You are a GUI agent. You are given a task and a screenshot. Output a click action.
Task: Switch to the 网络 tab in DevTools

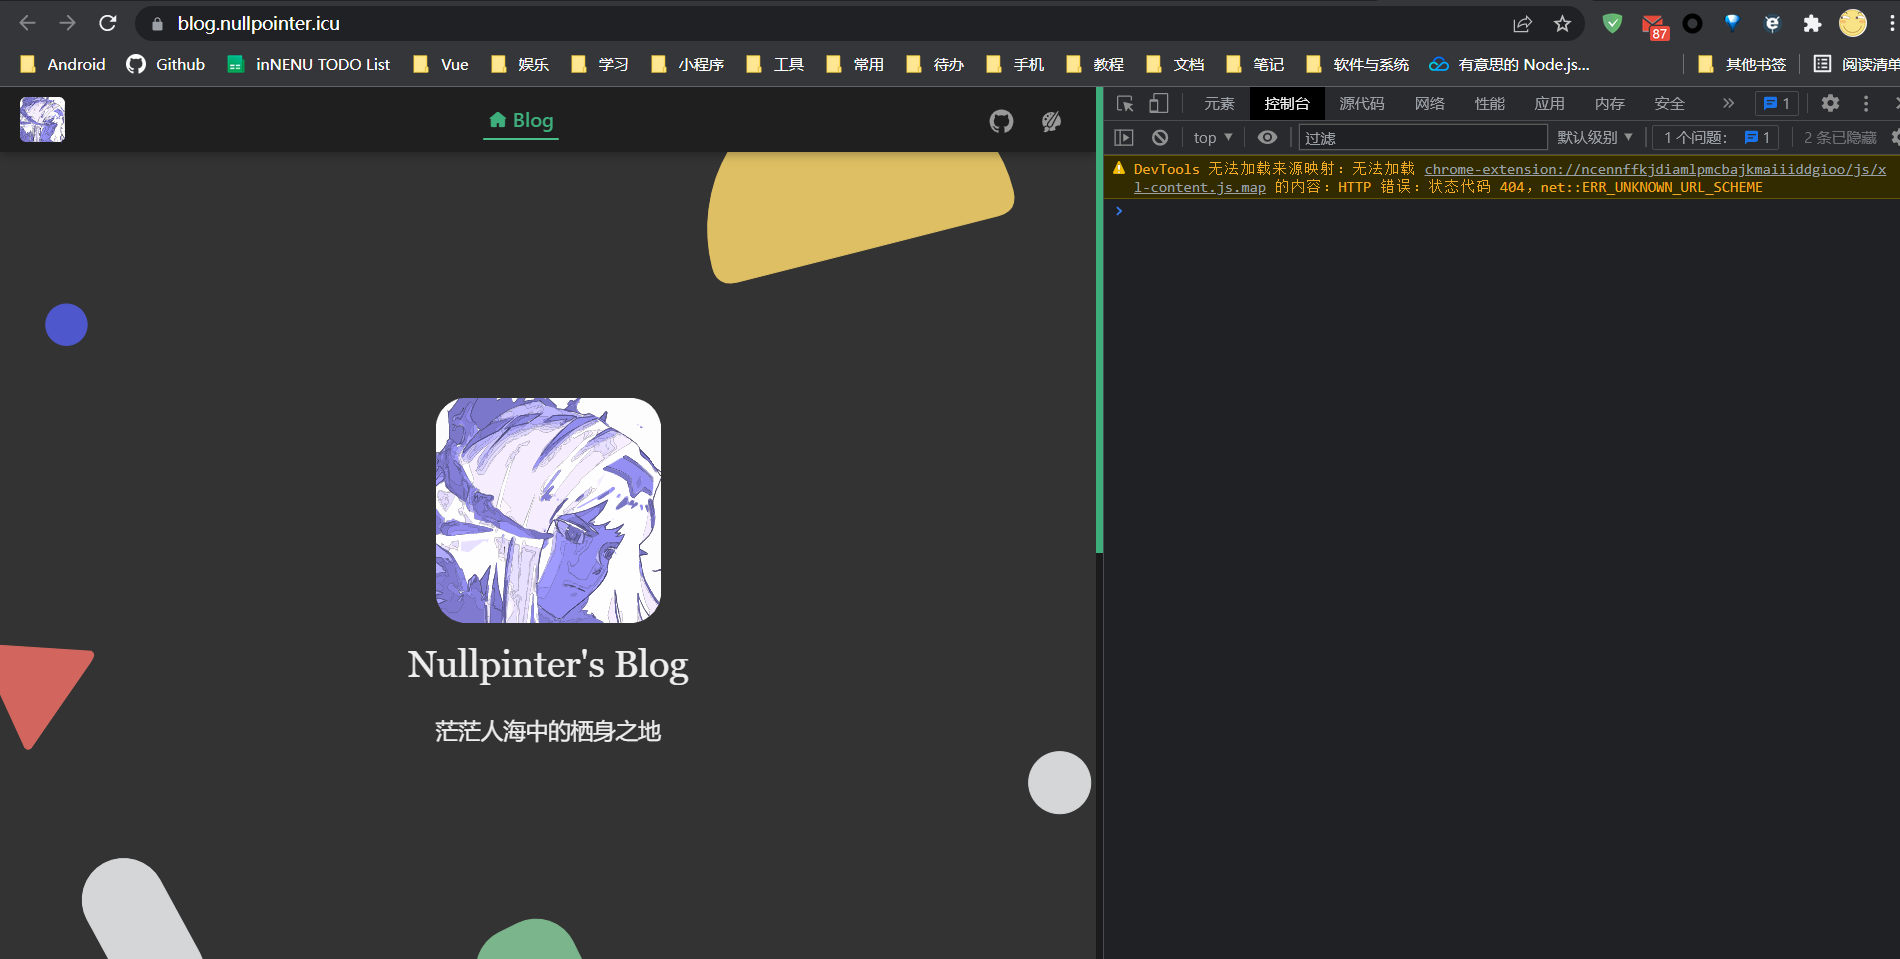(1429, 103)
